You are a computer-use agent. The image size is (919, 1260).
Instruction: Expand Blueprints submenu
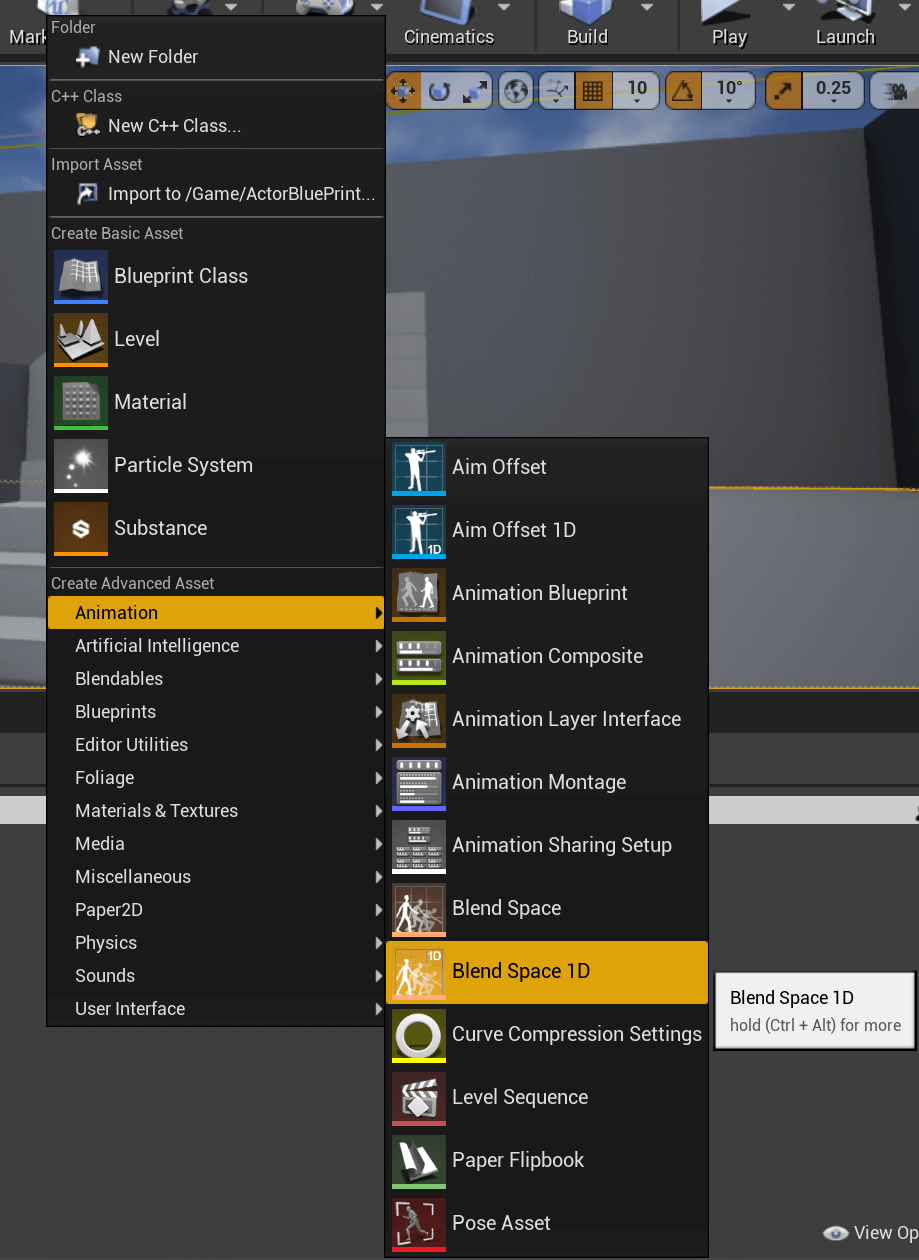point(216,712)
